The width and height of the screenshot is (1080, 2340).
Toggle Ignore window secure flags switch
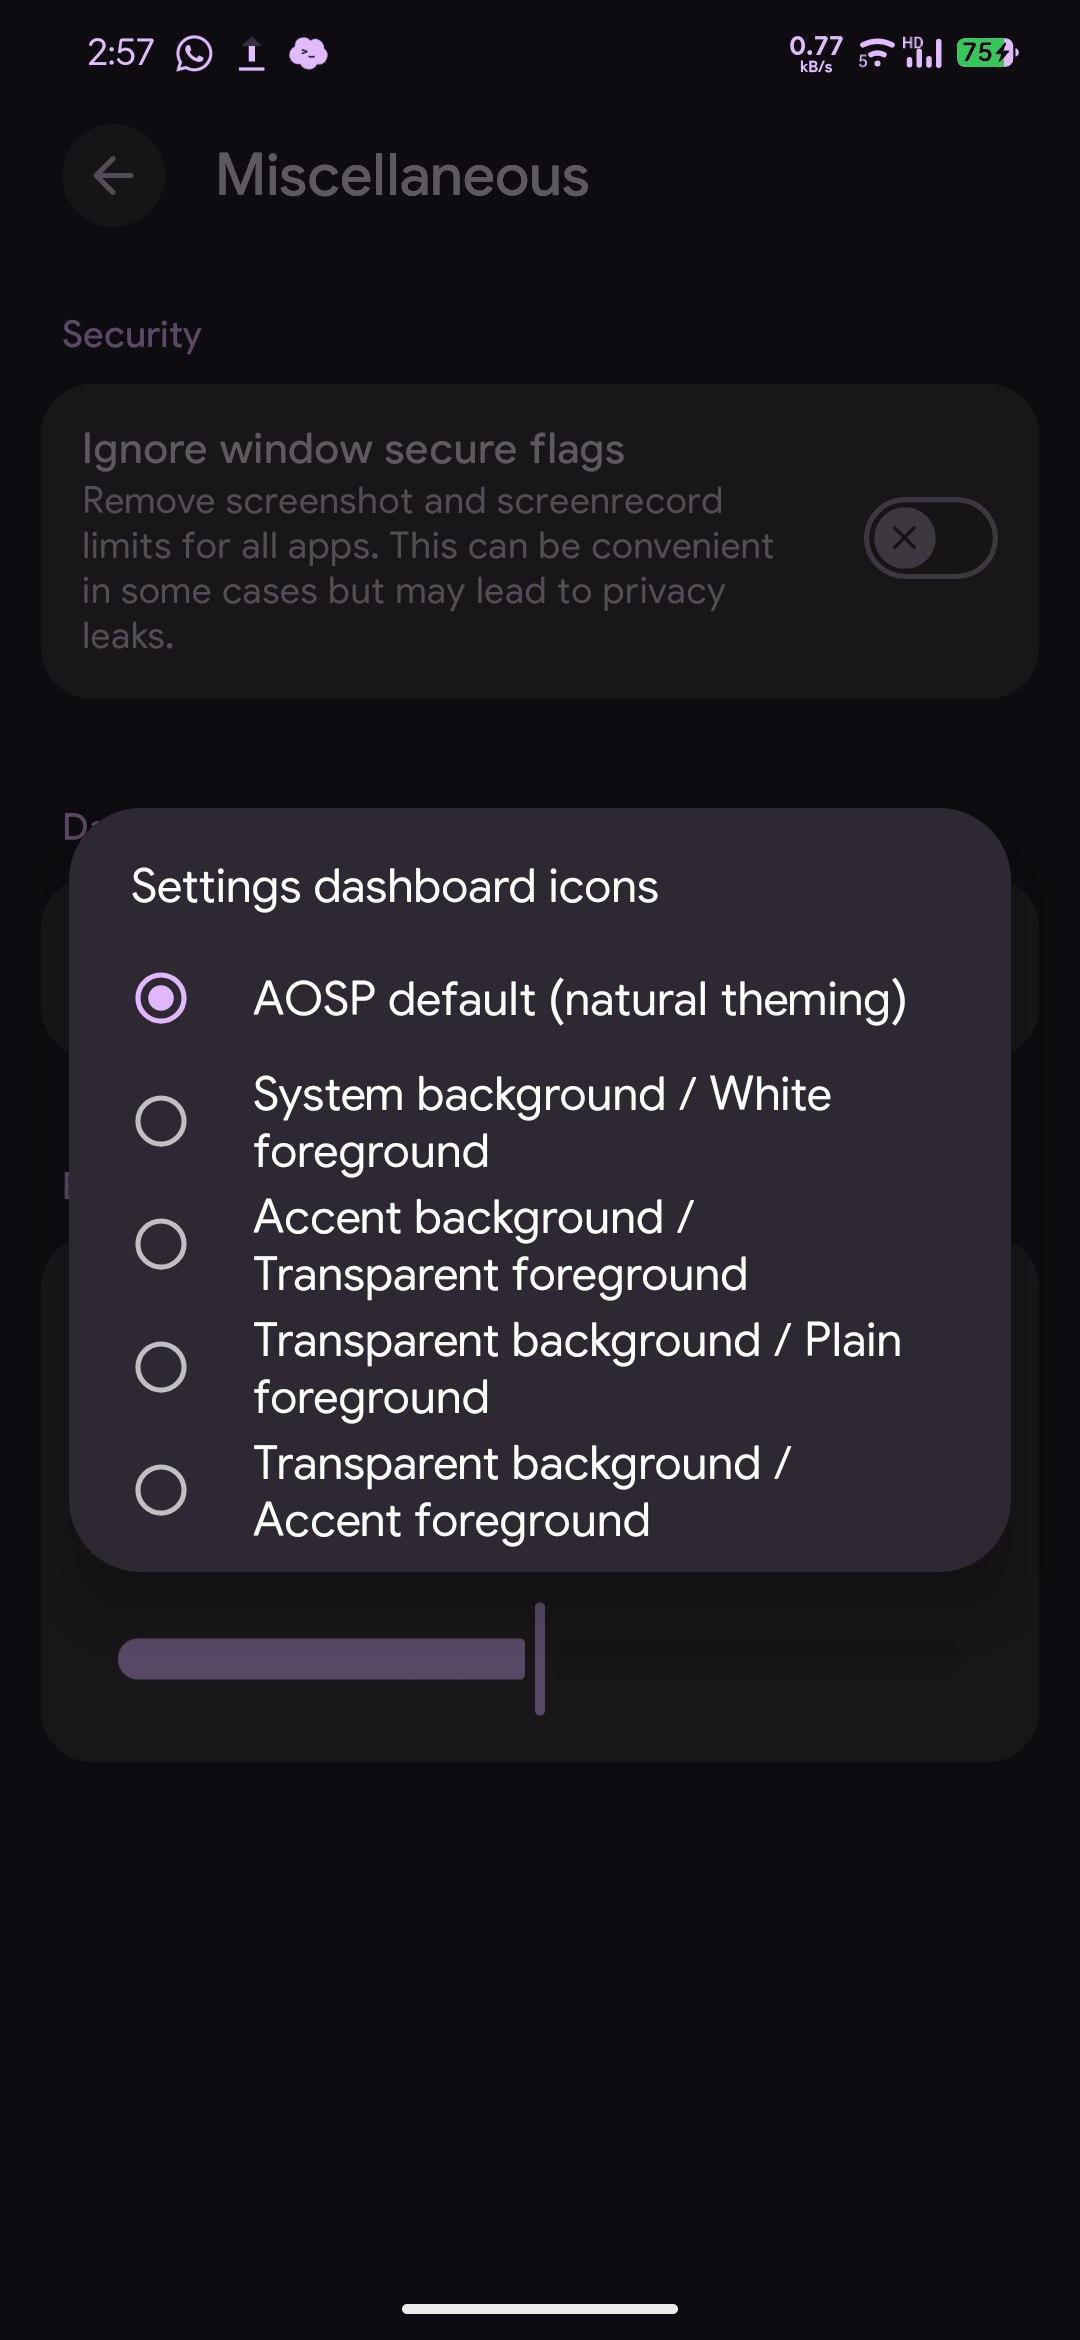click(x=930, y=538)
